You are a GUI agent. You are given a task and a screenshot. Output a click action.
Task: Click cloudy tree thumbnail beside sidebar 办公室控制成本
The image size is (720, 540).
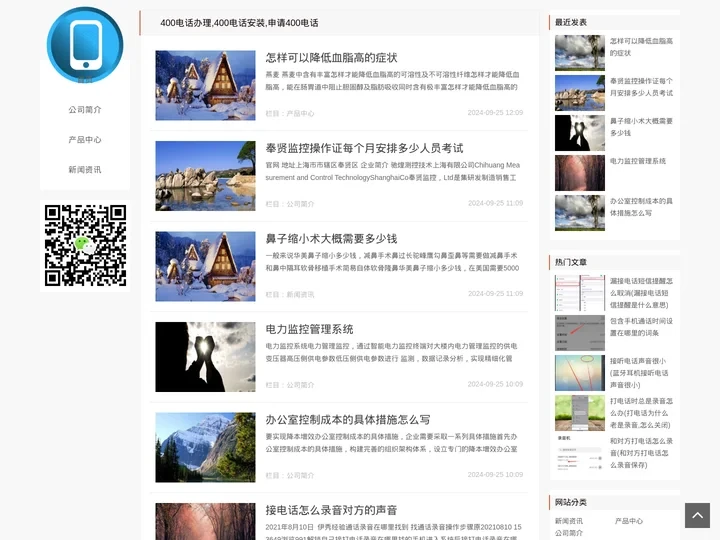point(579,213)
